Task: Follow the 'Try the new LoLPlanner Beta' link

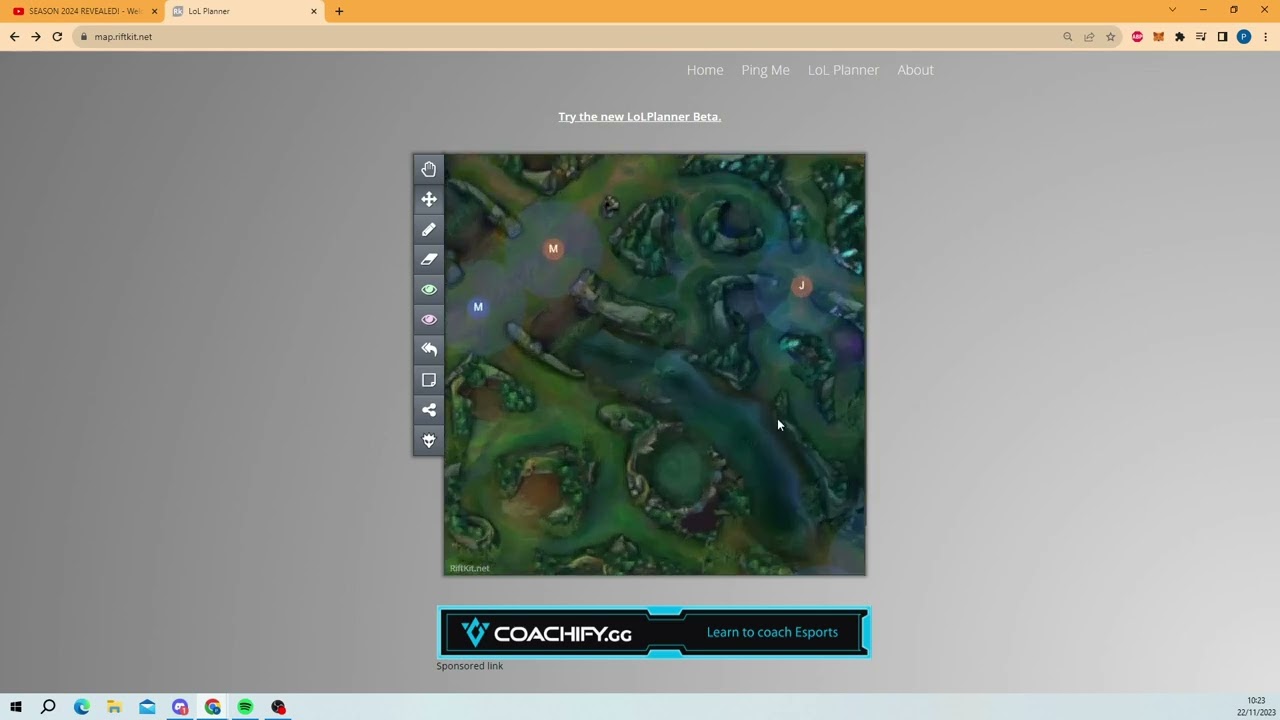Action: point(640,117)
